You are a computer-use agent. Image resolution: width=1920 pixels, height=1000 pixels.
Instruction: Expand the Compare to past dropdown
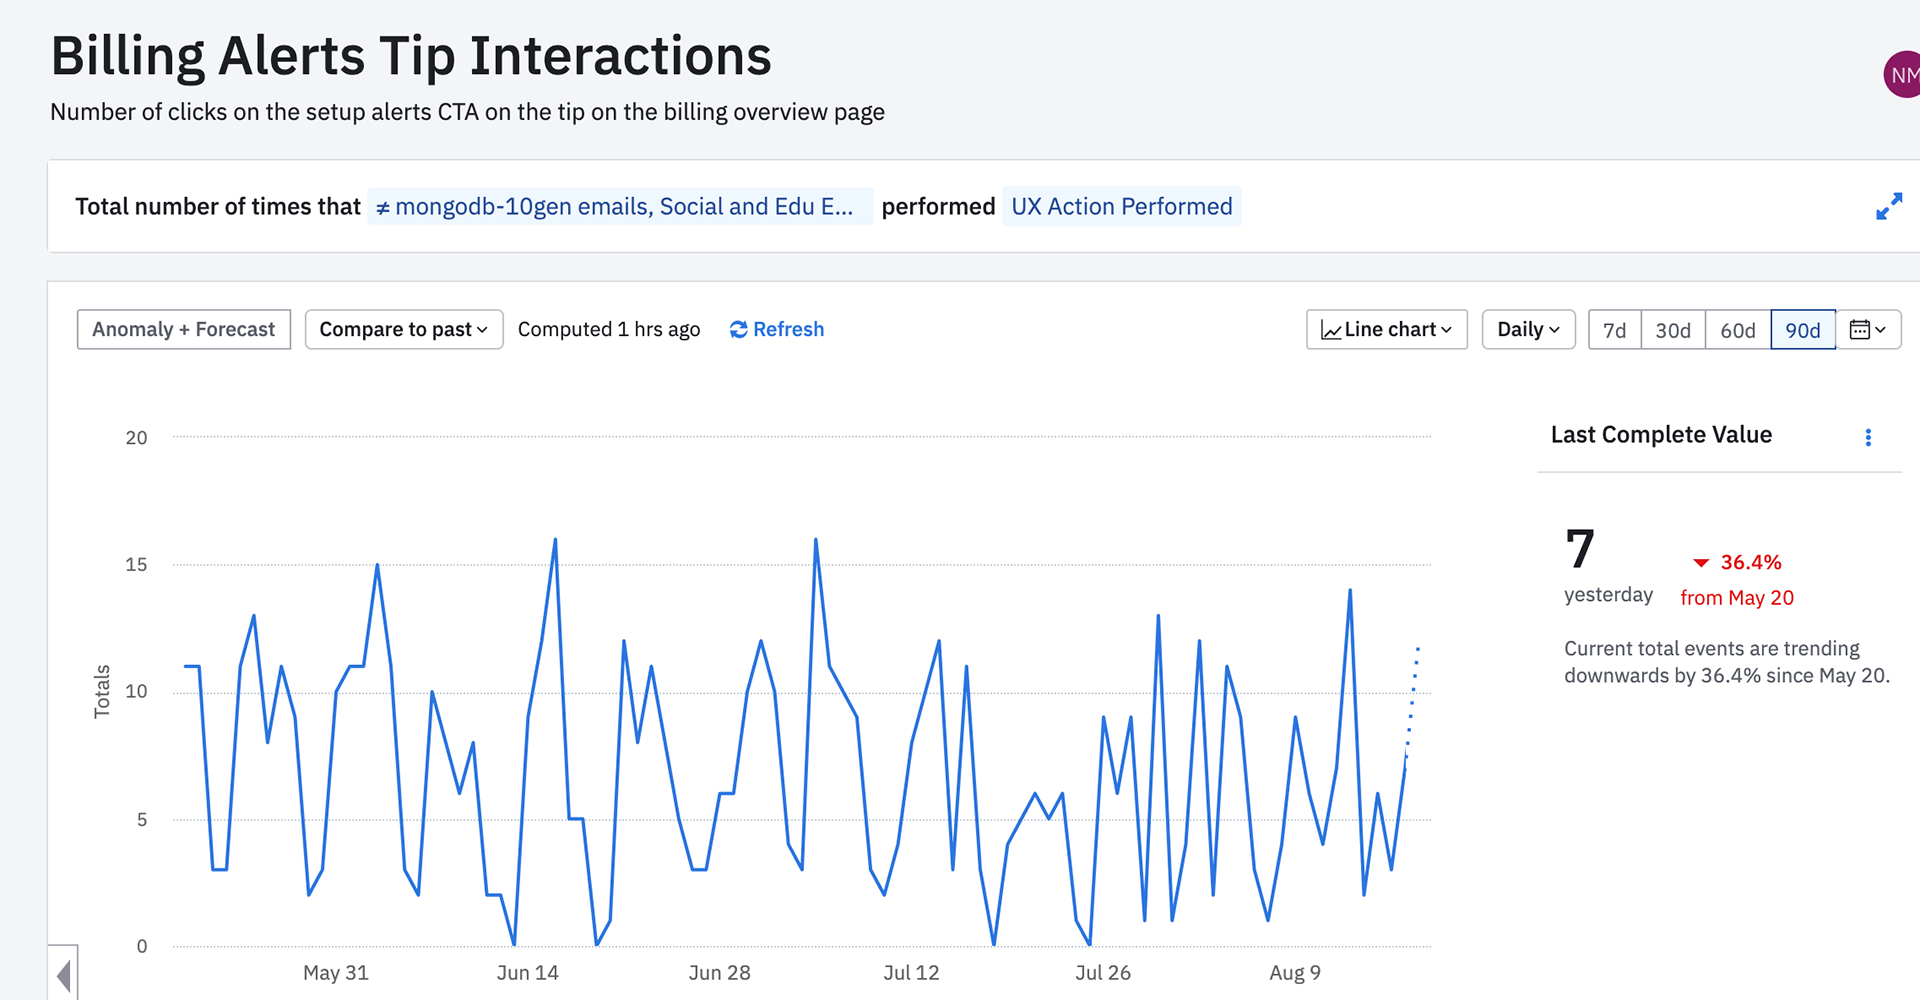click(403, 329)
